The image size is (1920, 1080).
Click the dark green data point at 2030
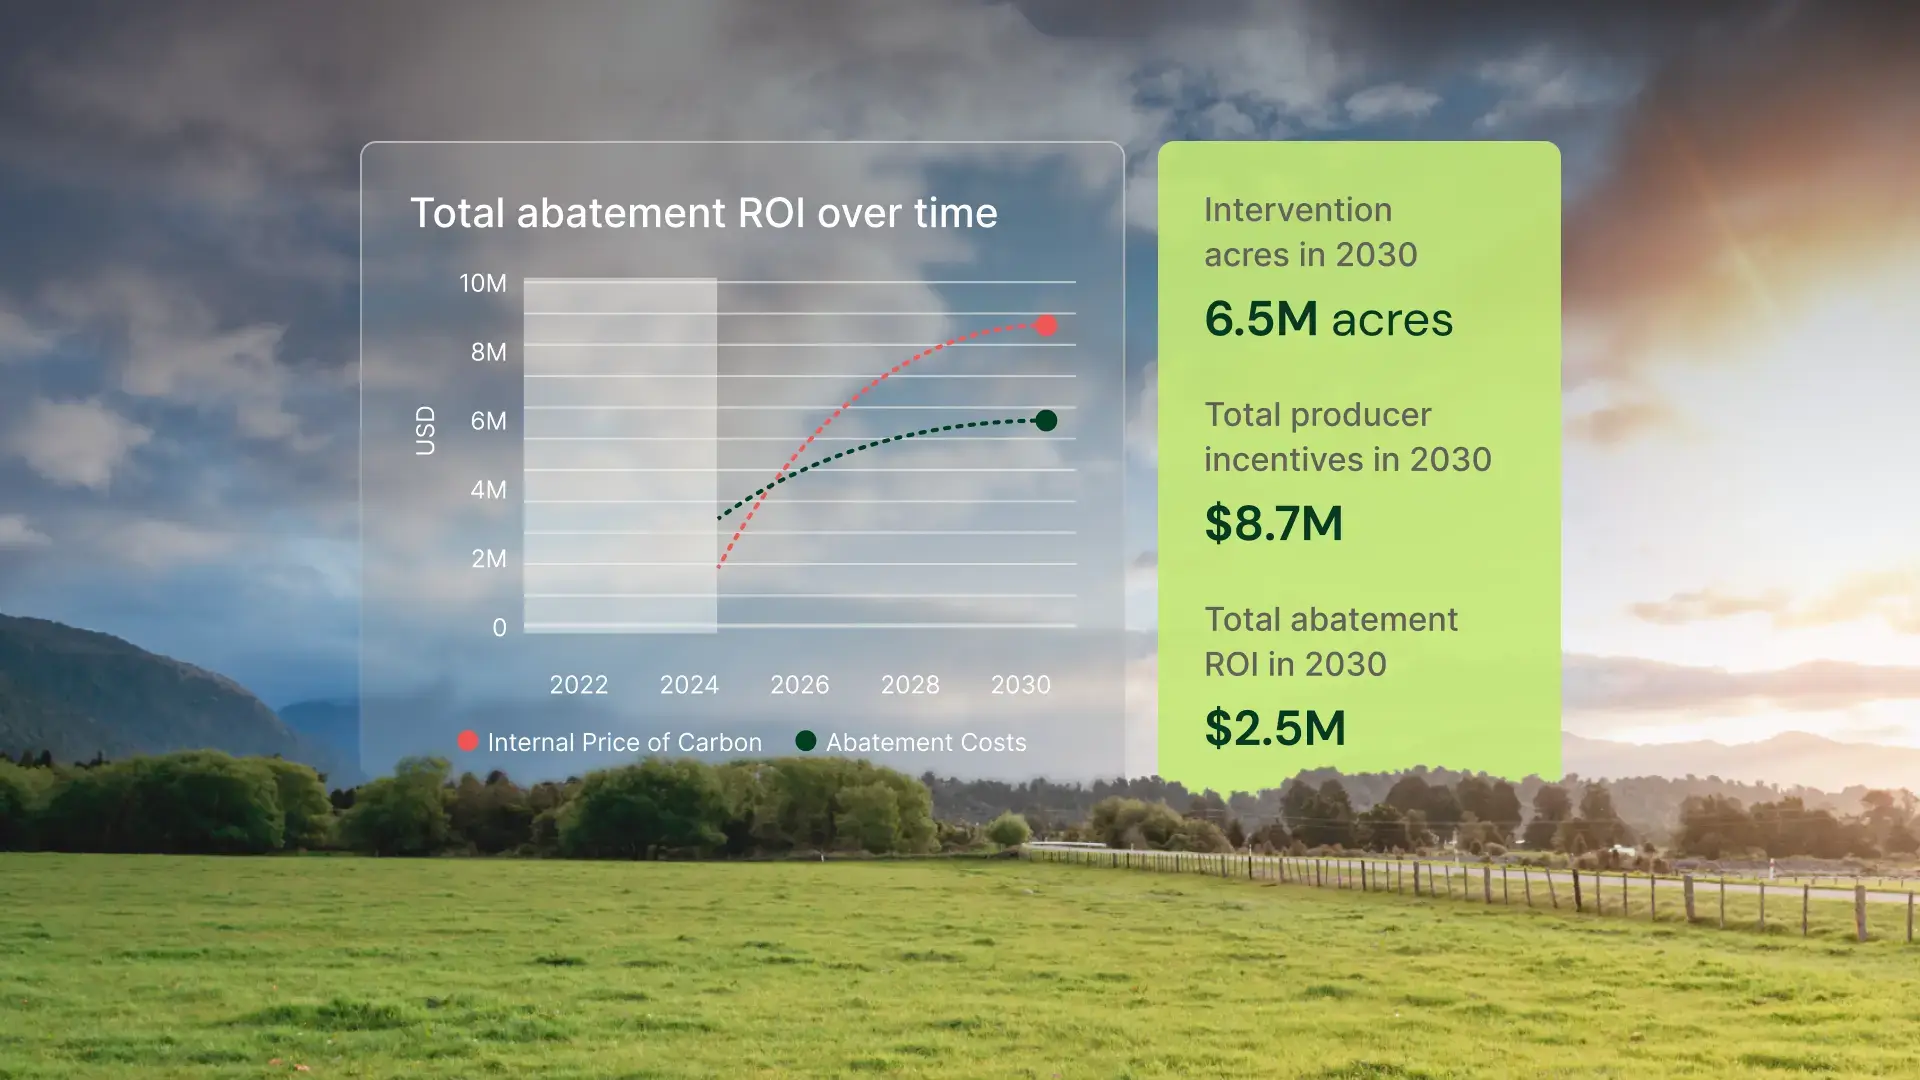point(1046,421)
